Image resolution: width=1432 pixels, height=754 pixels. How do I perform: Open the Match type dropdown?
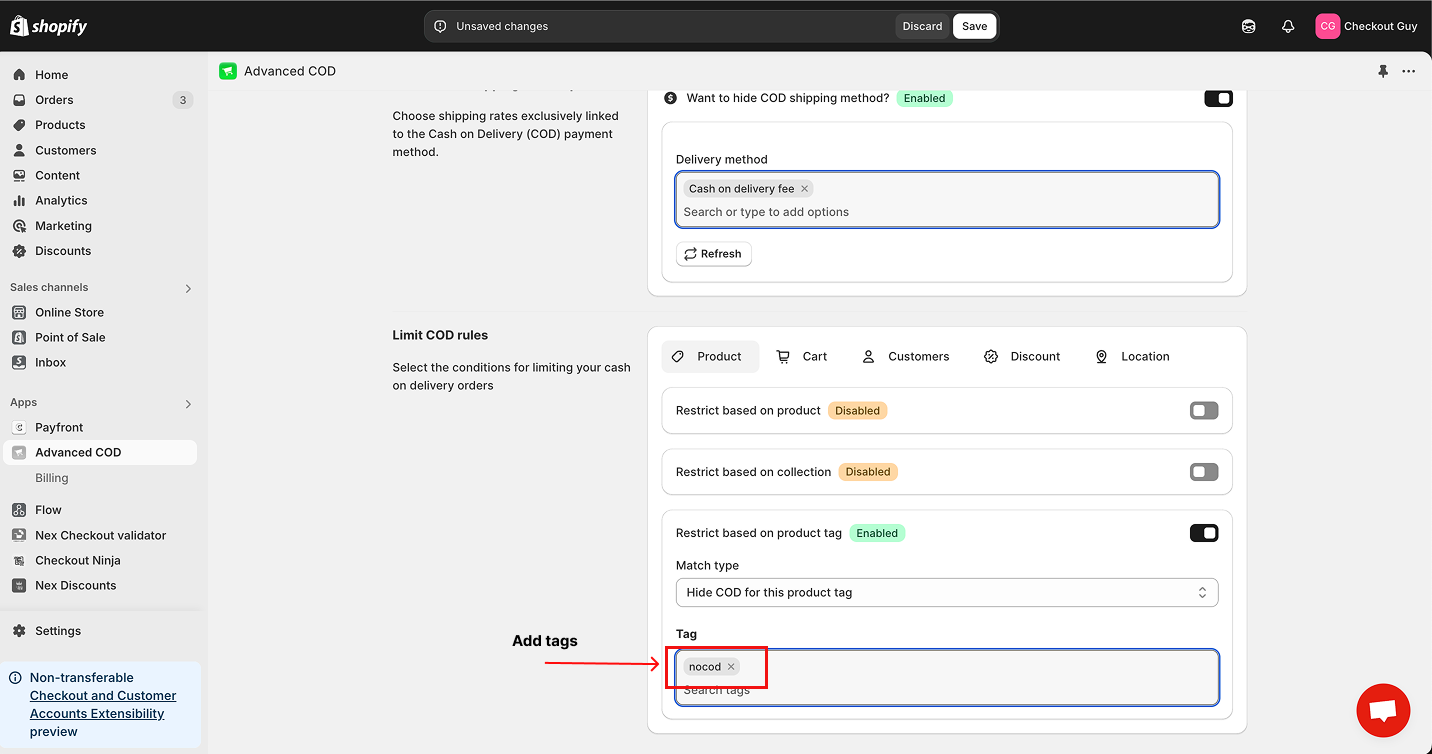pyautogui.click(x=946, y=592)
